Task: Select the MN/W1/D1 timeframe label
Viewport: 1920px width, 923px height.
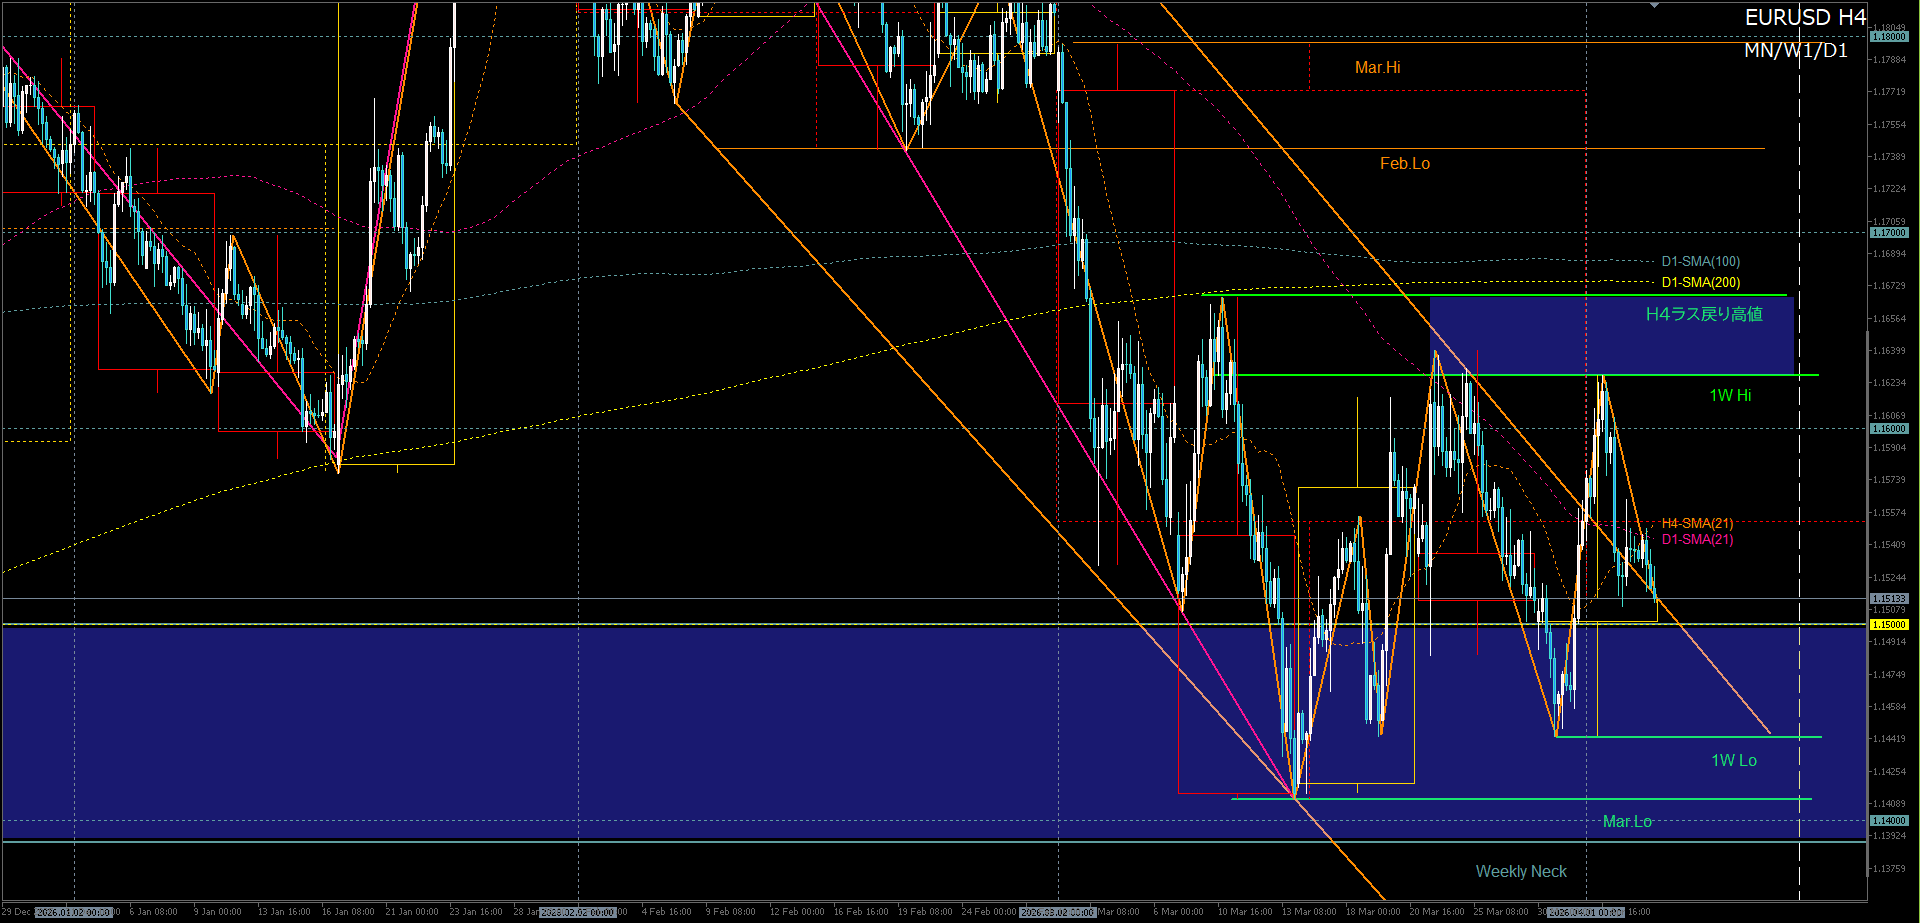Action: [x=1796, y=51]
